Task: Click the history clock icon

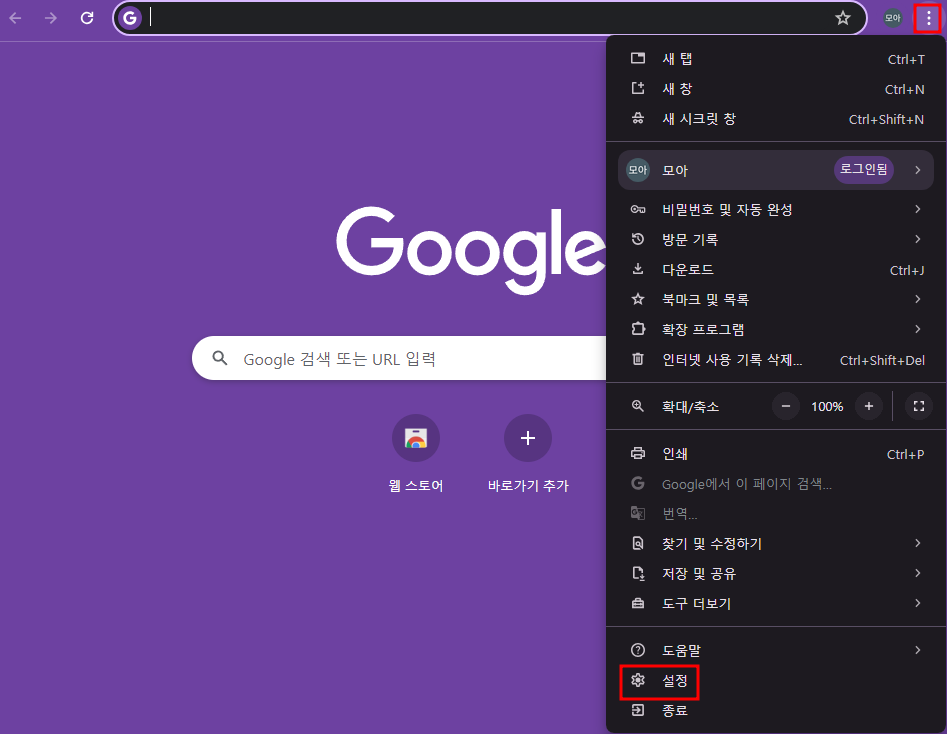Action: coord(638,239)
